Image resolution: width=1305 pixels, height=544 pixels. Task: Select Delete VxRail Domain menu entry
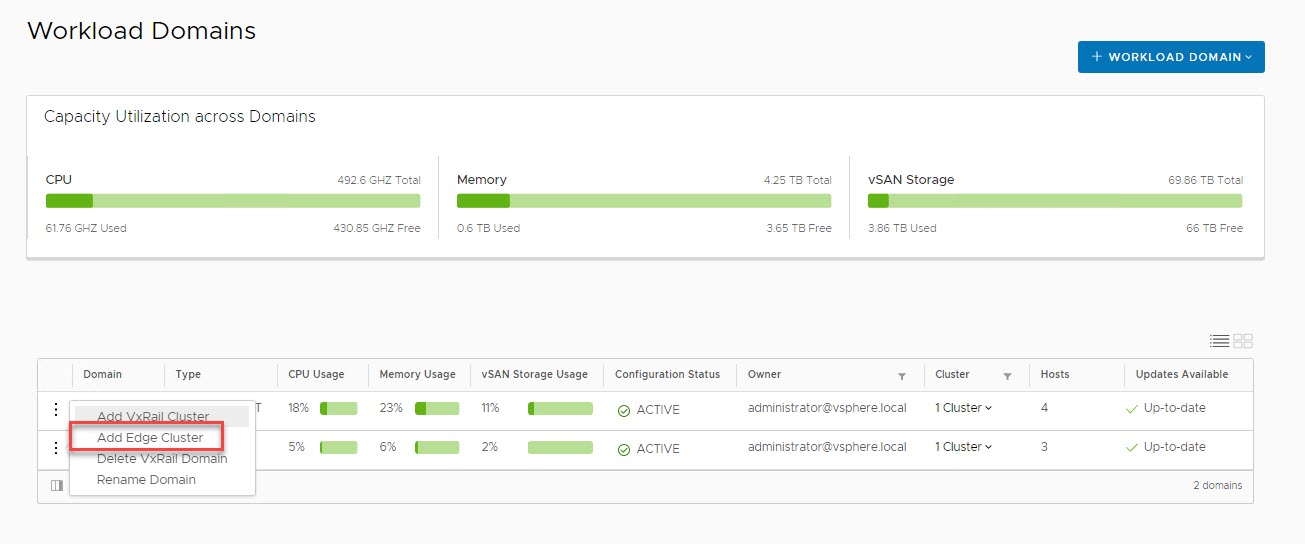coord(162,459)
